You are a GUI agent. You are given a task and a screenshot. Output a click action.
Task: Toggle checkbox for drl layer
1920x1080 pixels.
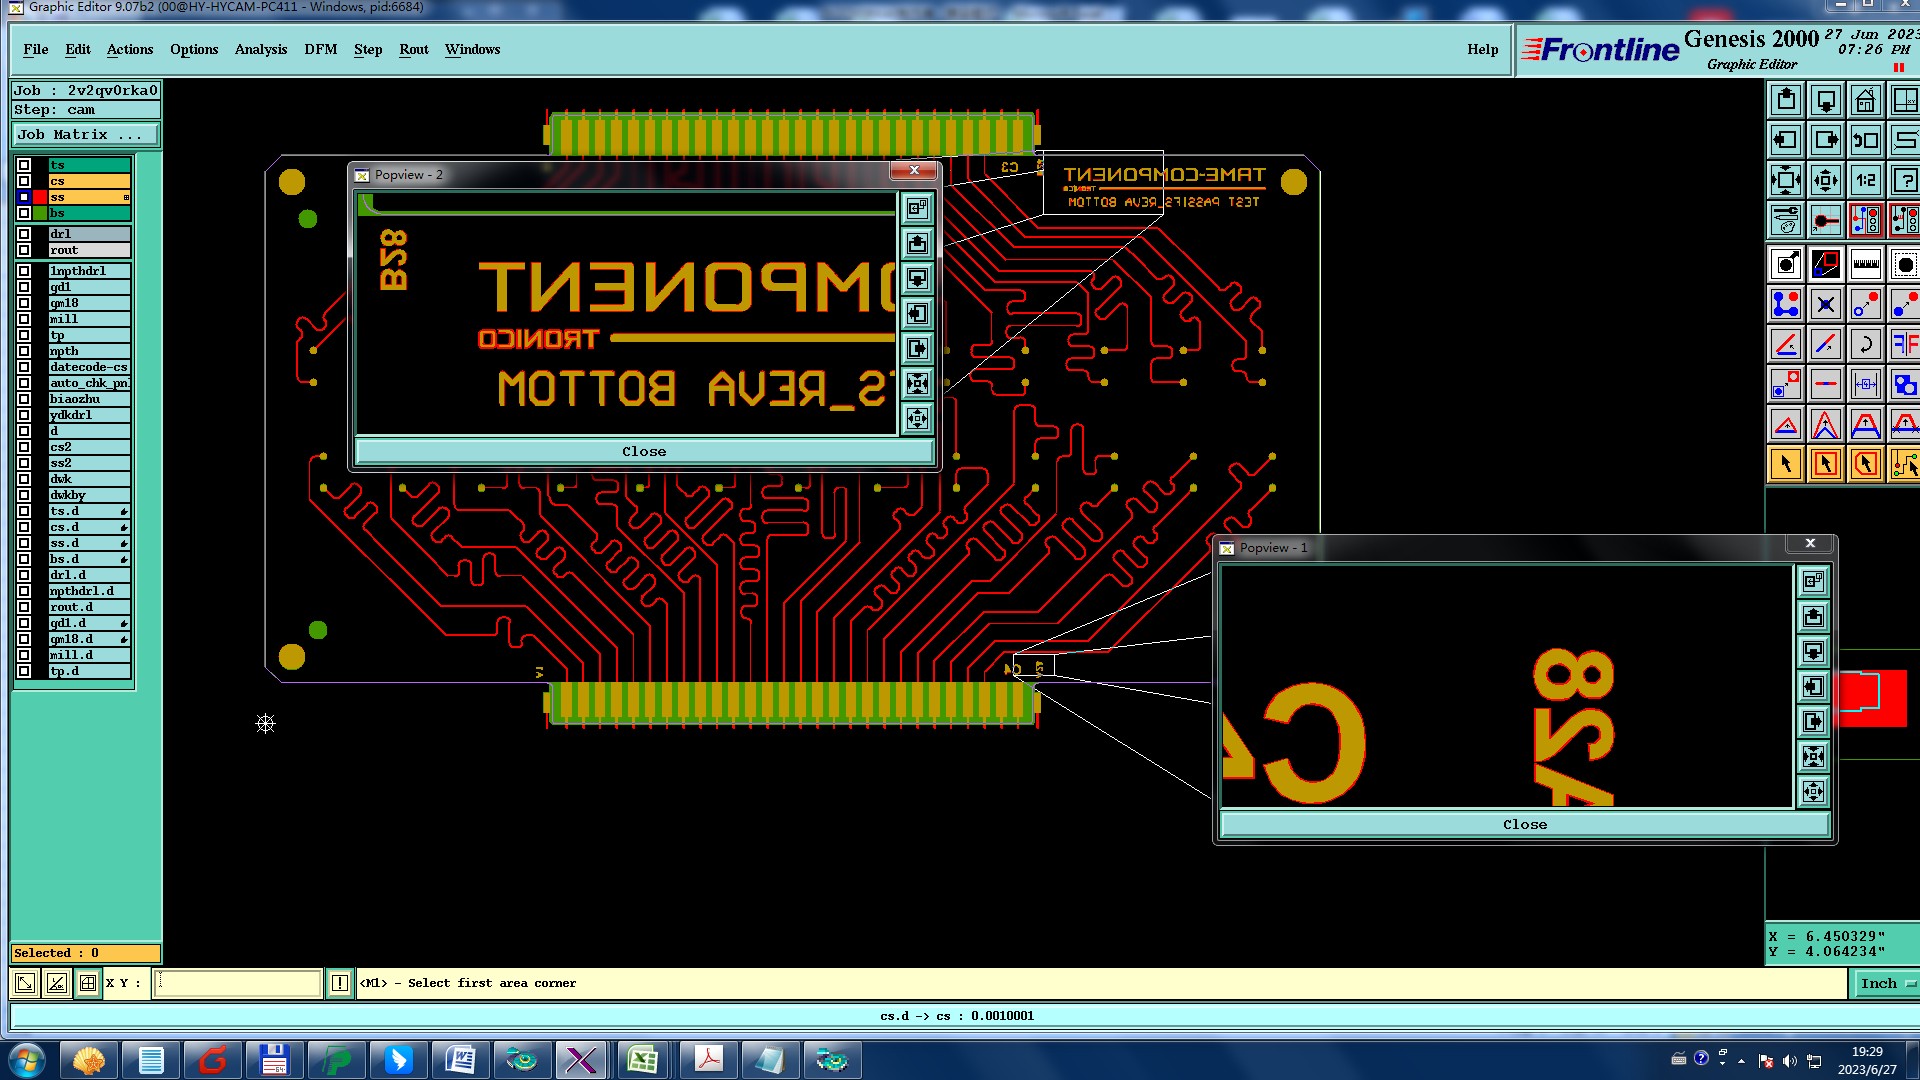click(x=24, y=234)
